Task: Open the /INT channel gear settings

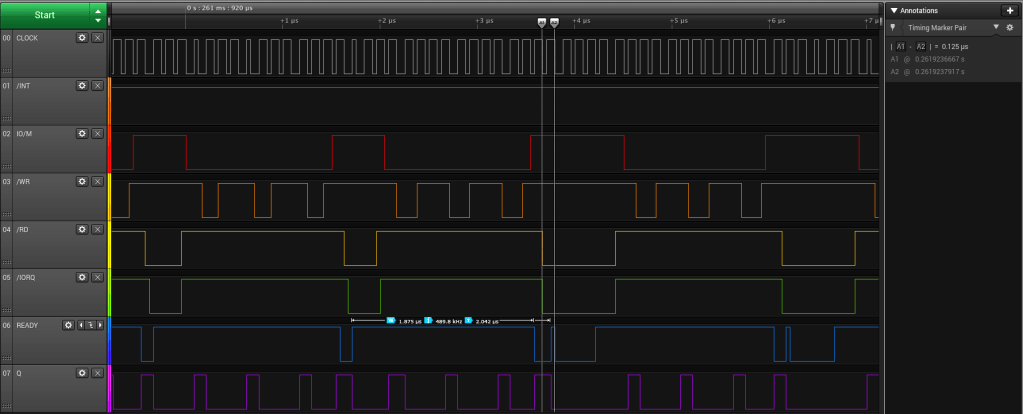Action: pyautogui.click(x=83, y=86)
